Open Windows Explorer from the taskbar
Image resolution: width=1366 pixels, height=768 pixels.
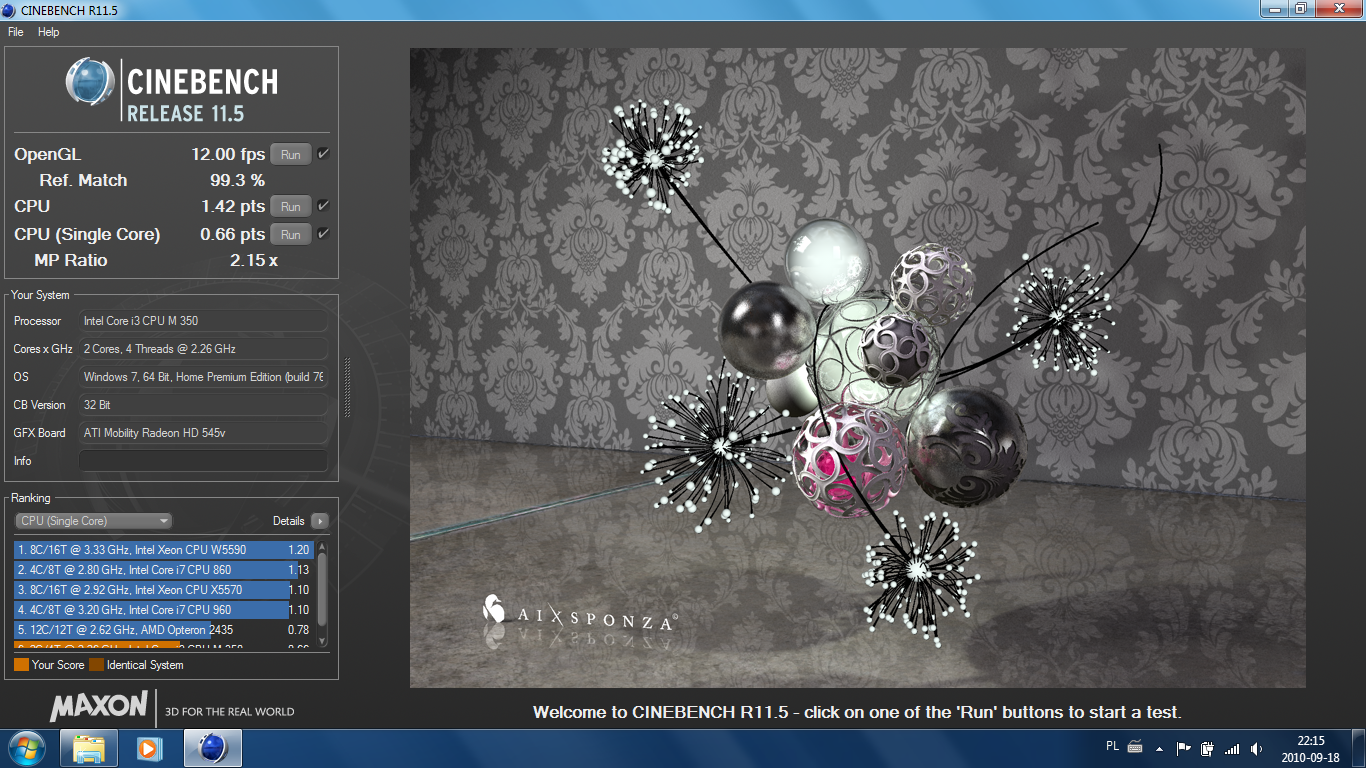coord(89,748)
